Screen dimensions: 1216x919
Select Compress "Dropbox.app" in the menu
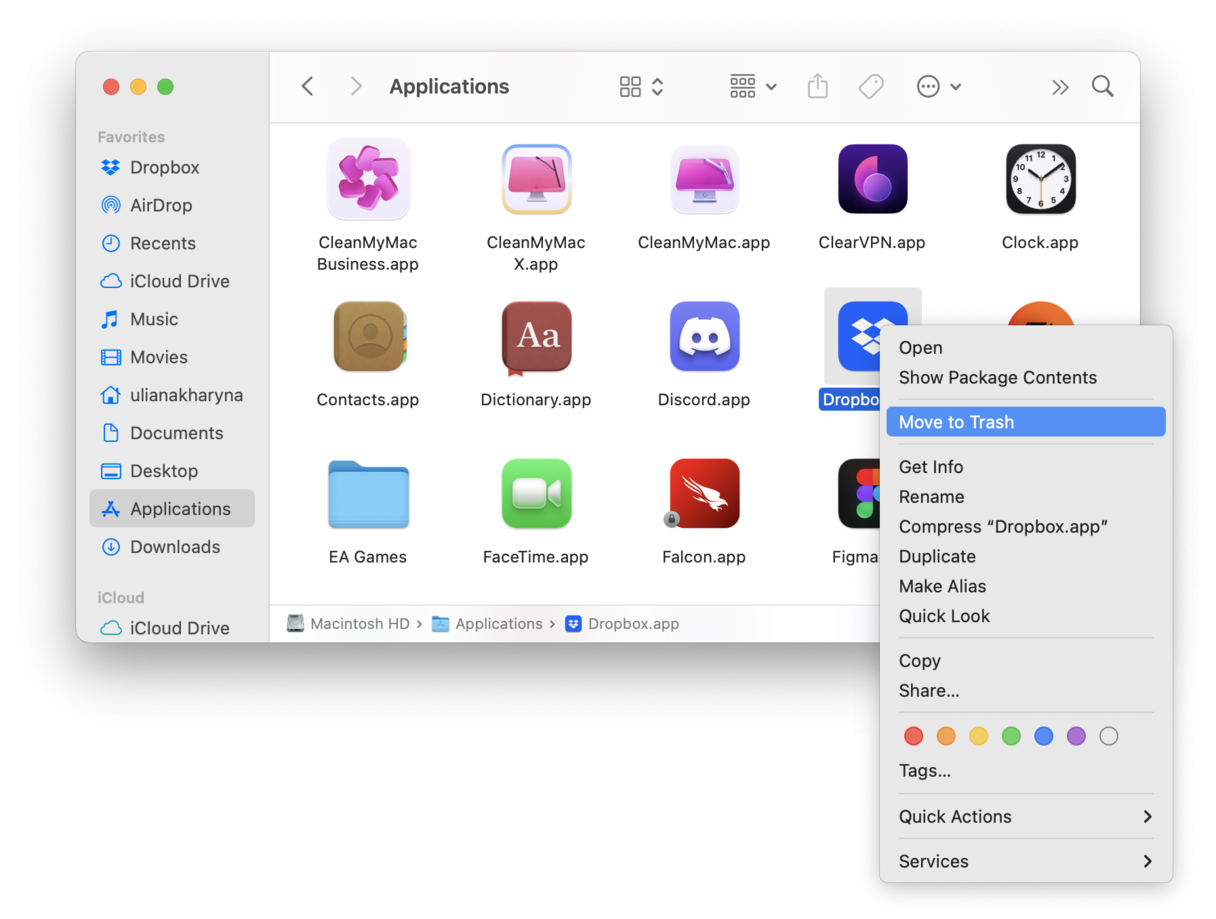1003,526
